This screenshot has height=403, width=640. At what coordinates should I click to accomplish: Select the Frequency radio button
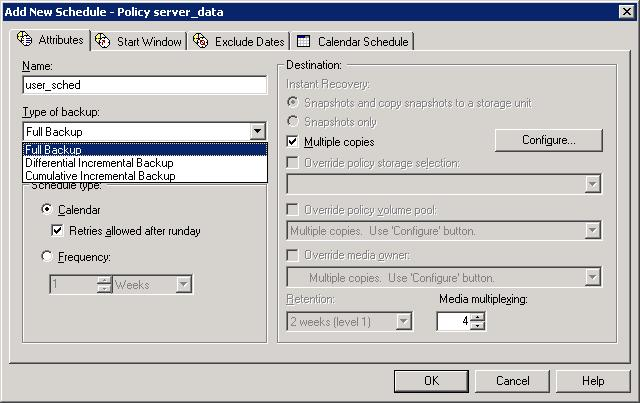(47, 256)
